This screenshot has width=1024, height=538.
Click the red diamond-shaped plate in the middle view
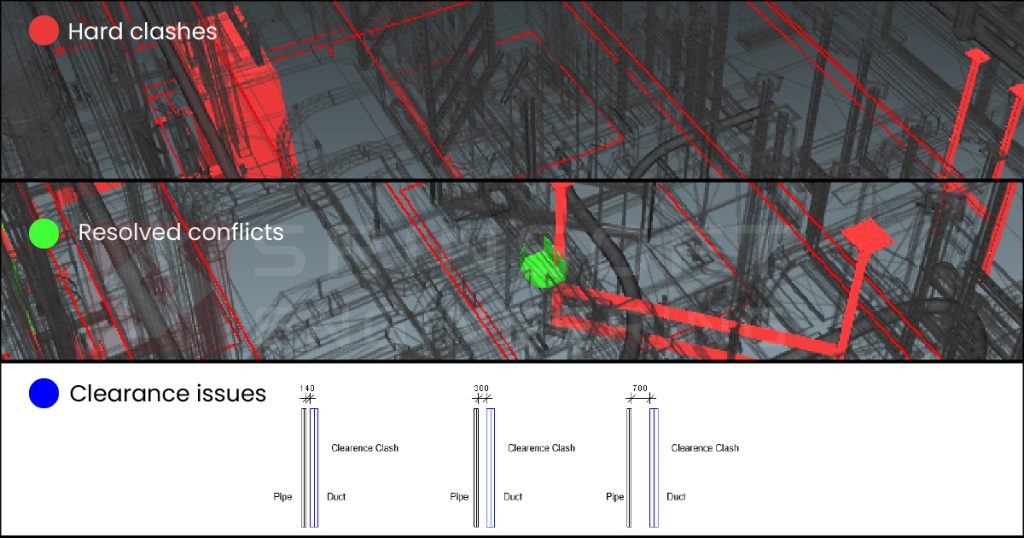pyautogui.click(x=867, y=236)
